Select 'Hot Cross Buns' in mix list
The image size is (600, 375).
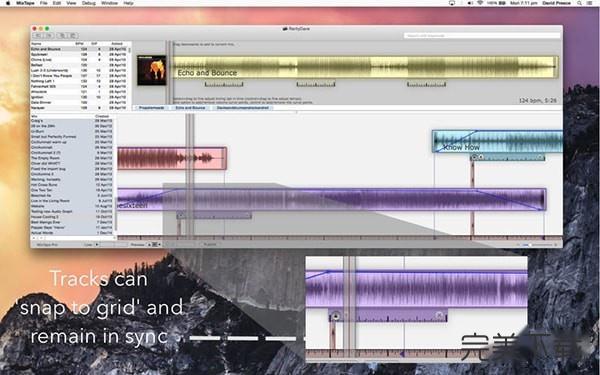pos(72,185)
